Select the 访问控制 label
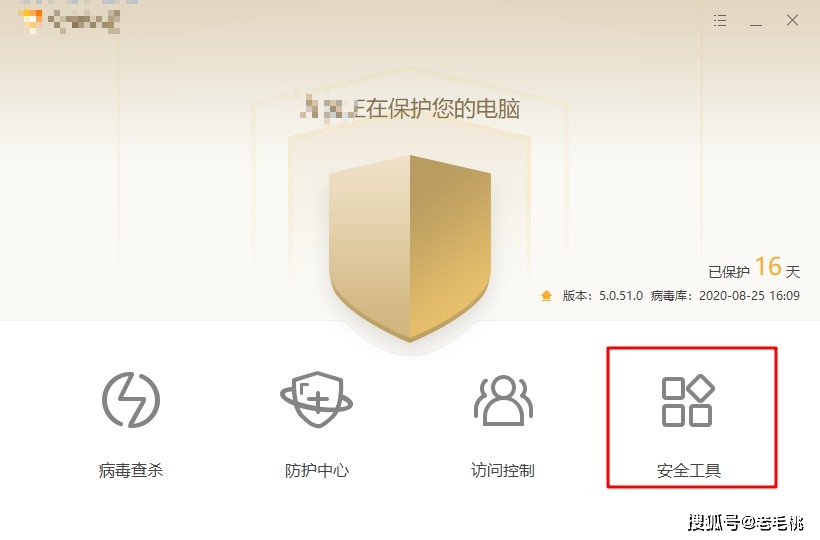Image resolution: width=820 pixels, height=540 pixels. point(503,470)
